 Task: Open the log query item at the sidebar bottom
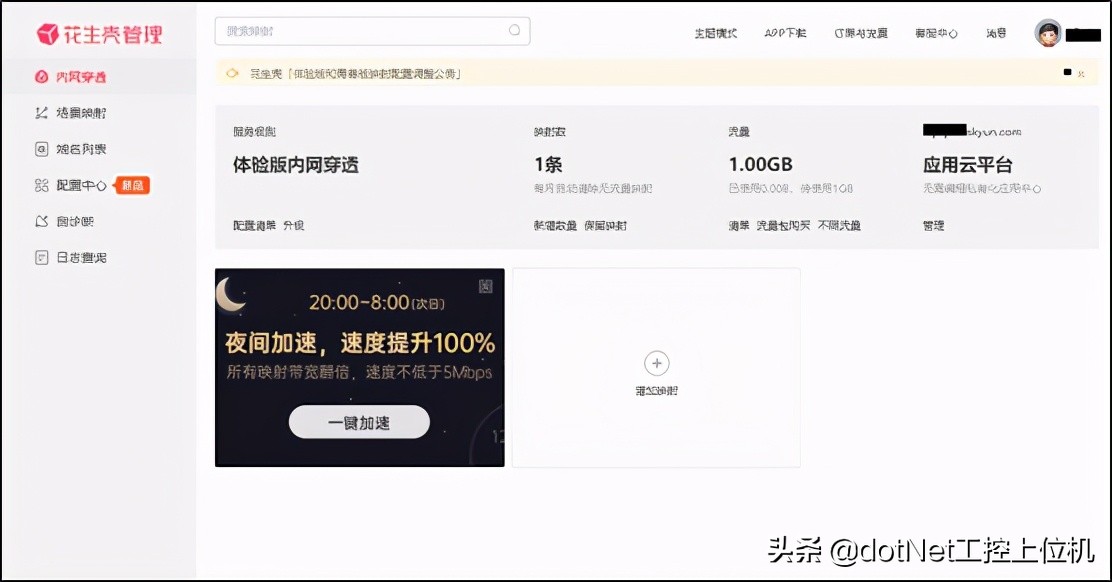coord(78,257)
